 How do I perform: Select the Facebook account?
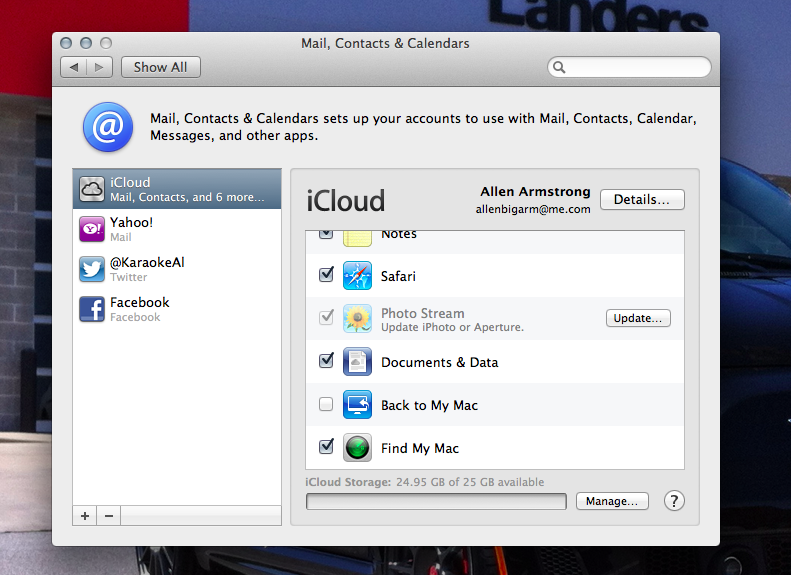click(177, 309)
